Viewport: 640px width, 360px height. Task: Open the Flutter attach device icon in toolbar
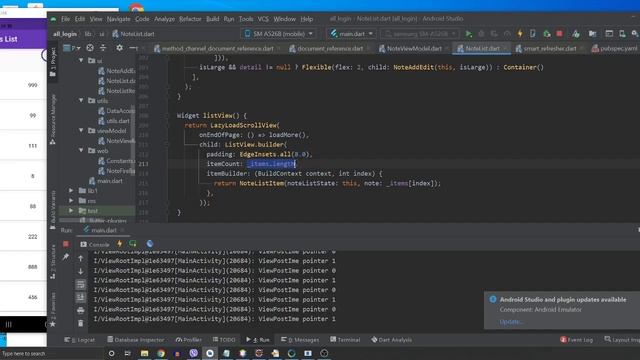pos(533,34)
